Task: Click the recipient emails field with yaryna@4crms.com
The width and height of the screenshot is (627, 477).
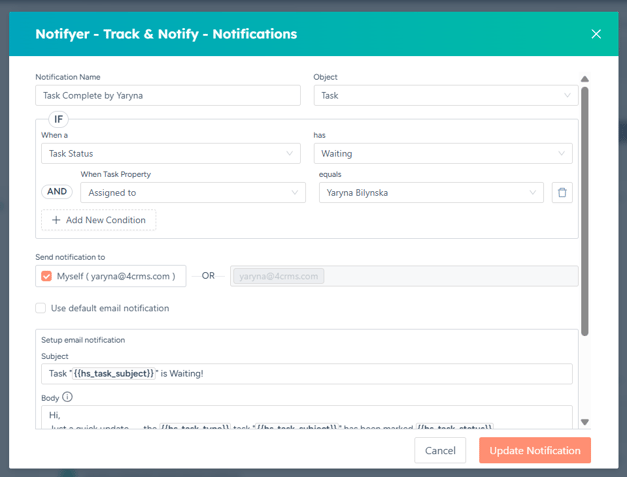Action: (x=404, y=276)
